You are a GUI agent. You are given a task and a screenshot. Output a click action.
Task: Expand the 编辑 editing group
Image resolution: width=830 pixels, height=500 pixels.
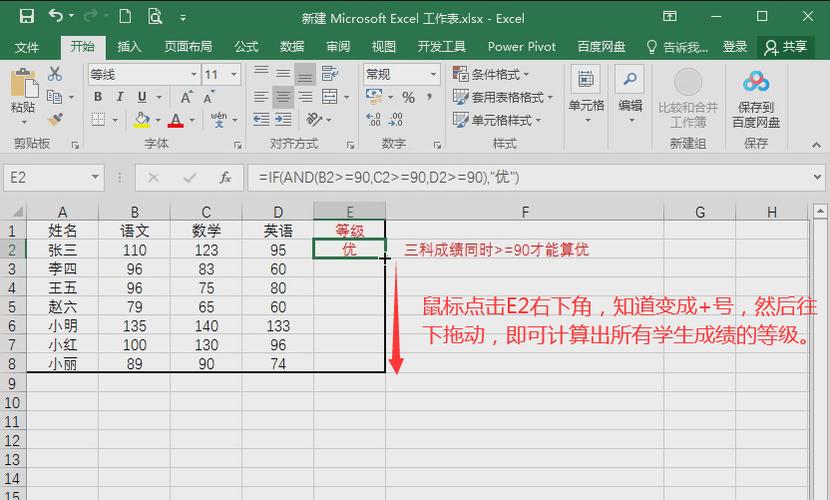pyautogui.click(x=630, y=95)
